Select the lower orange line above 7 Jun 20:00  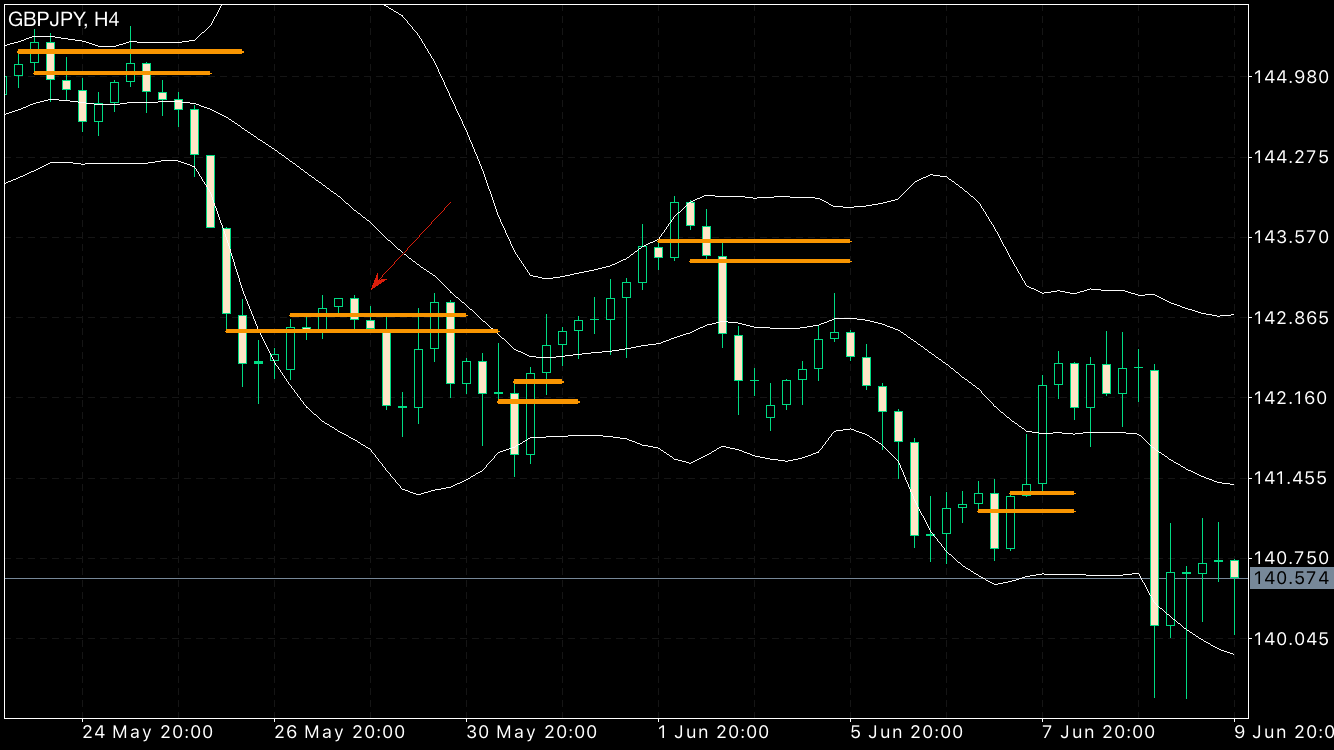click(x=1026, y=511)
